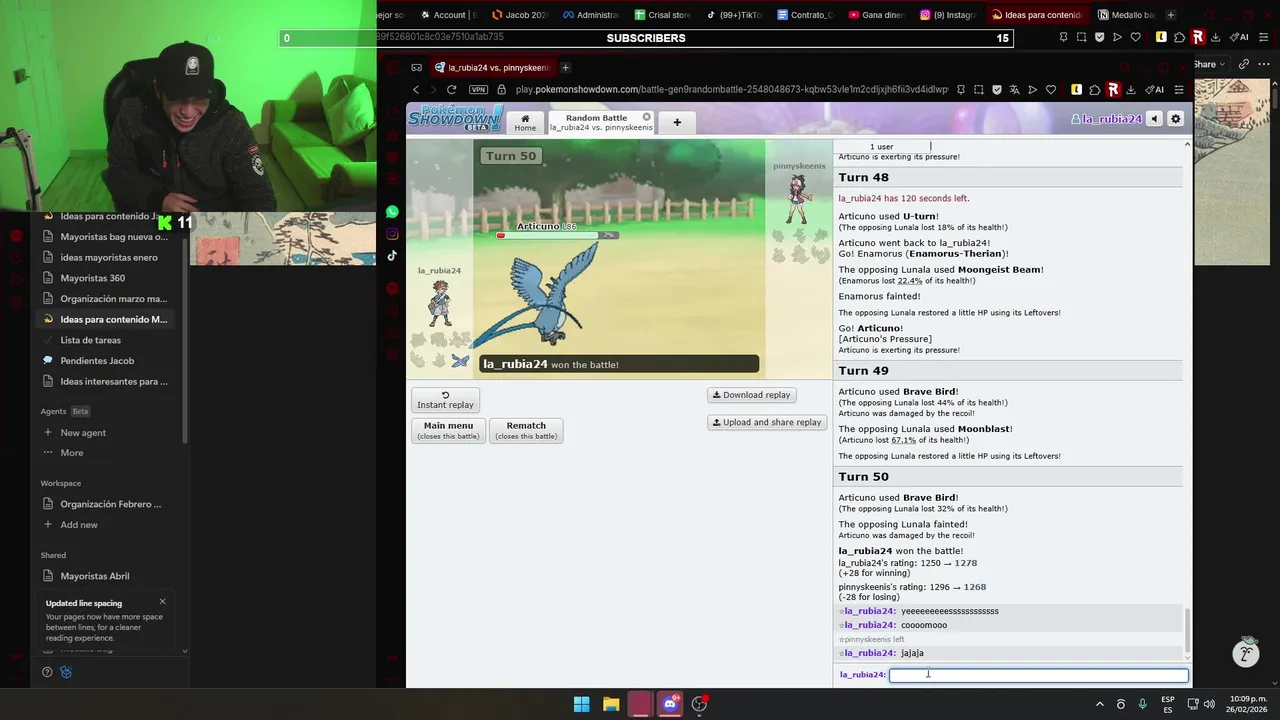Screen dimensions: 1280x720
Task: Click the Pokémon Showdown URL address bar
Action: point(732,89)
